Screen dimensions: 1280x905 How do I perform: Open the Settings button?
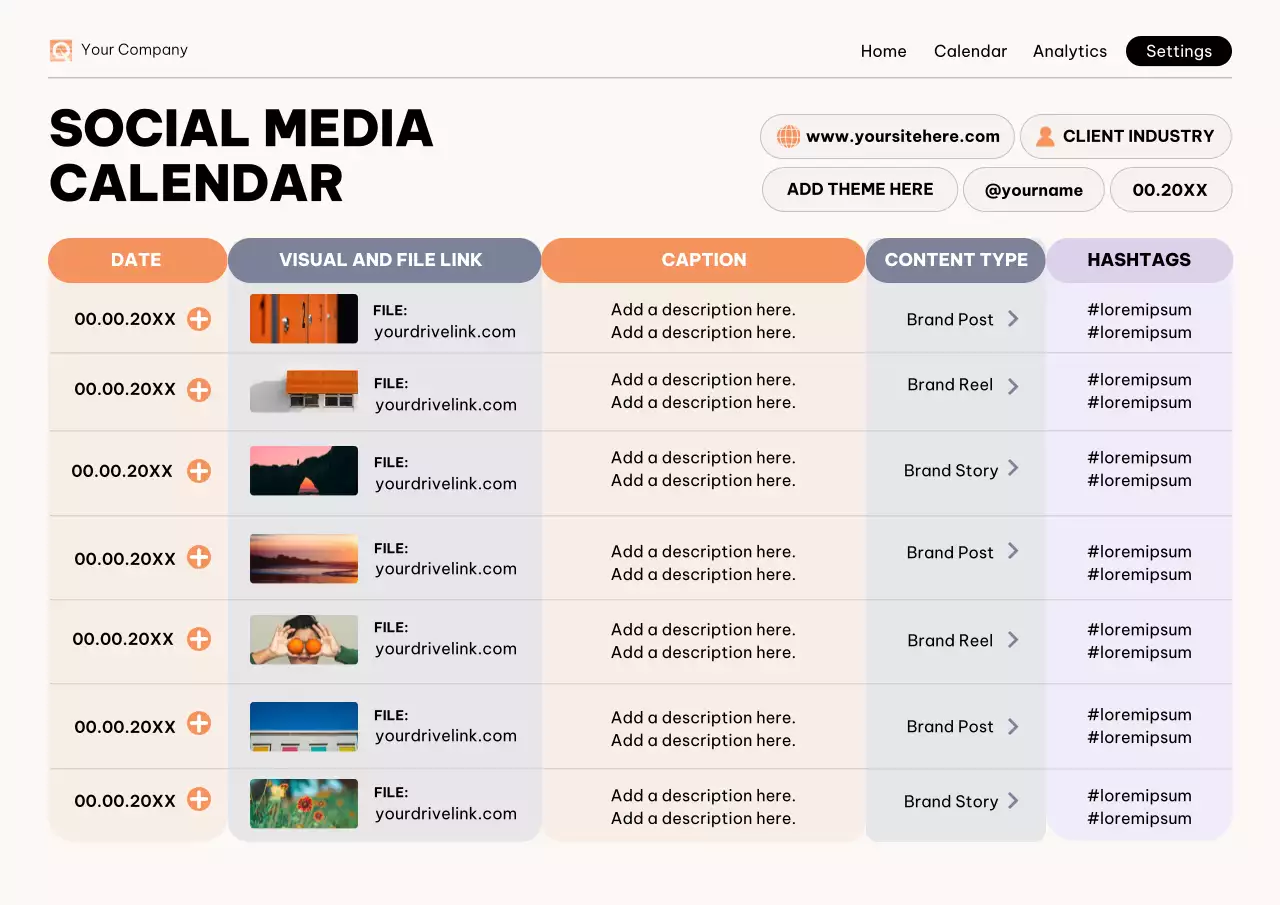[1178, 51]
